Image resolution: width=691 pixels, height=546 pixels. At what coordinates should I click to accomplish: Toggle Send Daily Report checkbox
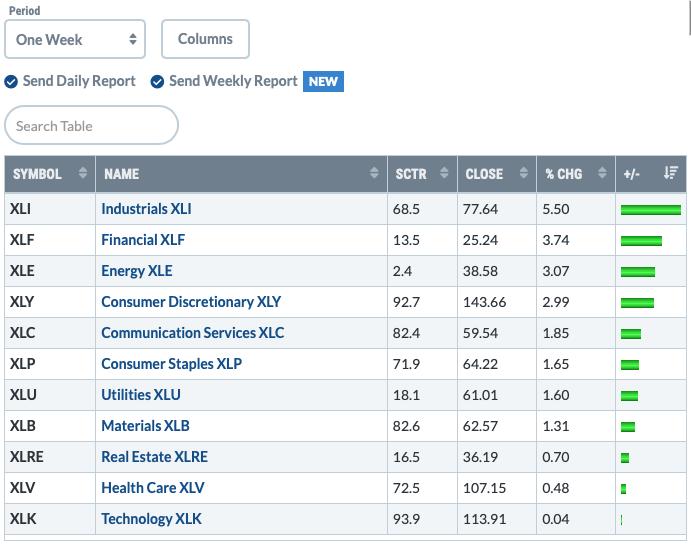click(x=11, y=82)
